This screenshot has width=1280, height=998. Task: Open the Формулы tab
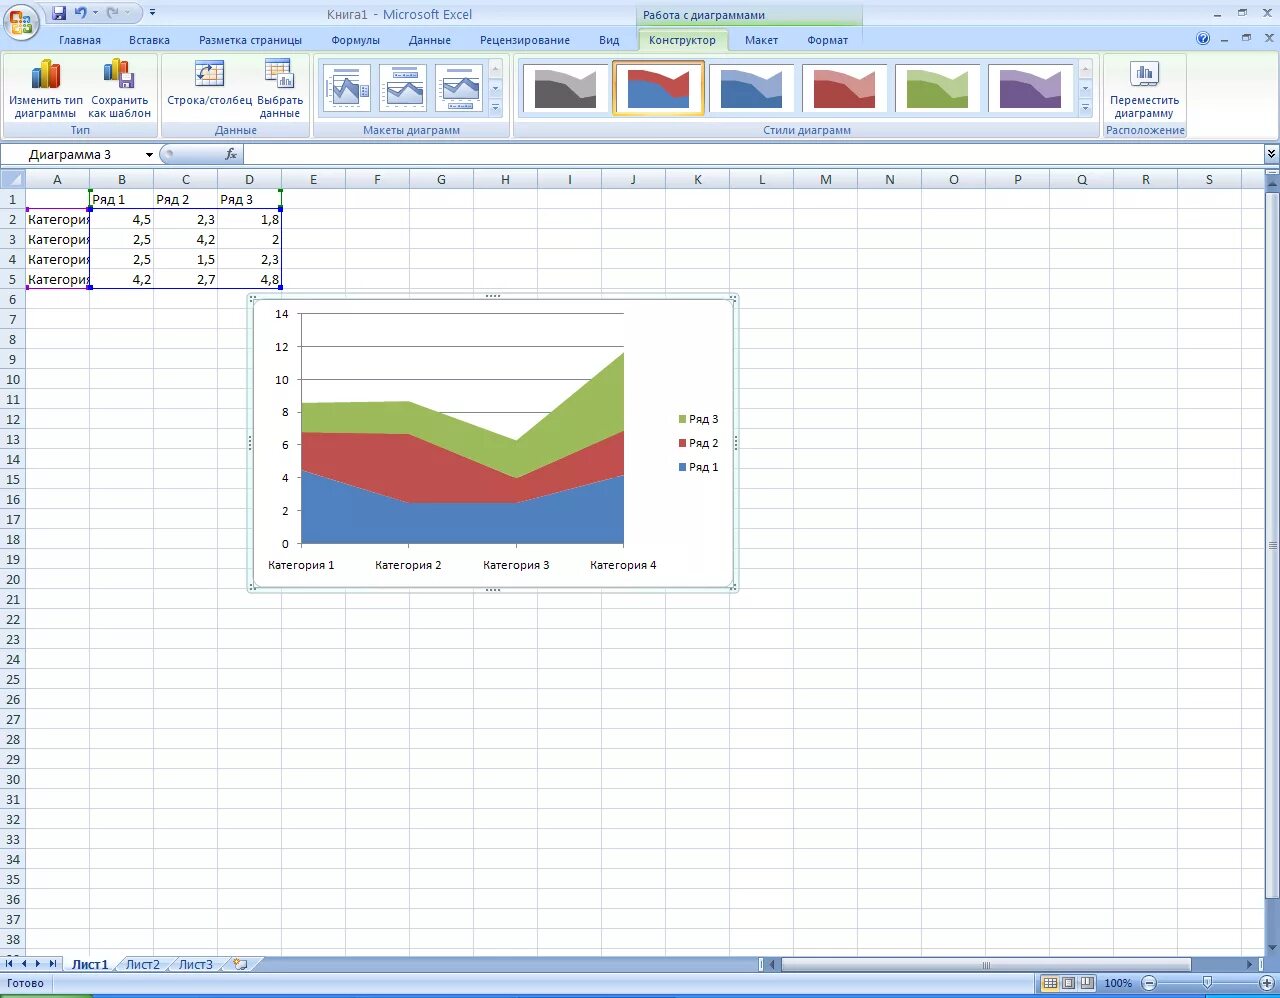click(x=355, y=40)
